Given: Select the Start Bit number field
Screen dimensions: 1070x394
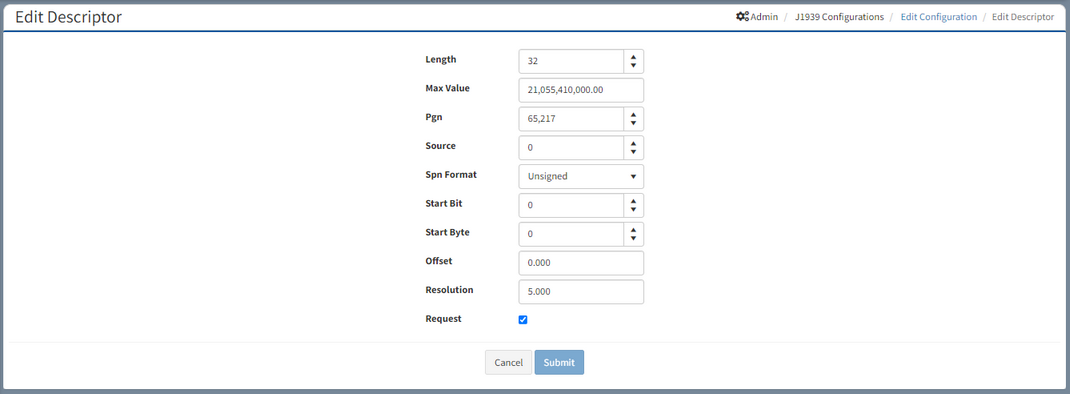Looking at the screenshot, I should (x=571, y=206).
